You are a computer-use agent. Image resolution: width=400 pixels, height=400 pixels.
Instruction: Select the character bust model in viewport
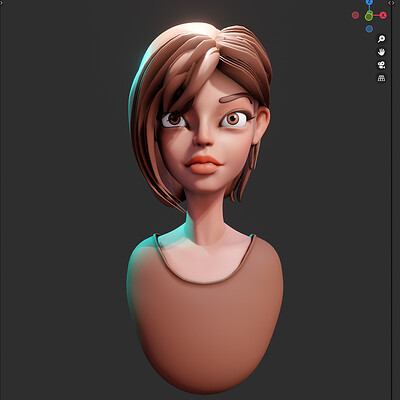[204, 207]
